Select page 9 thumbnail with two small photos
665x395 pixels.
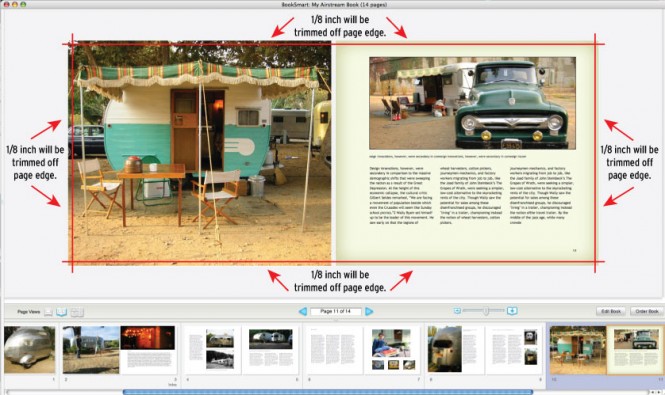[514, 350]
